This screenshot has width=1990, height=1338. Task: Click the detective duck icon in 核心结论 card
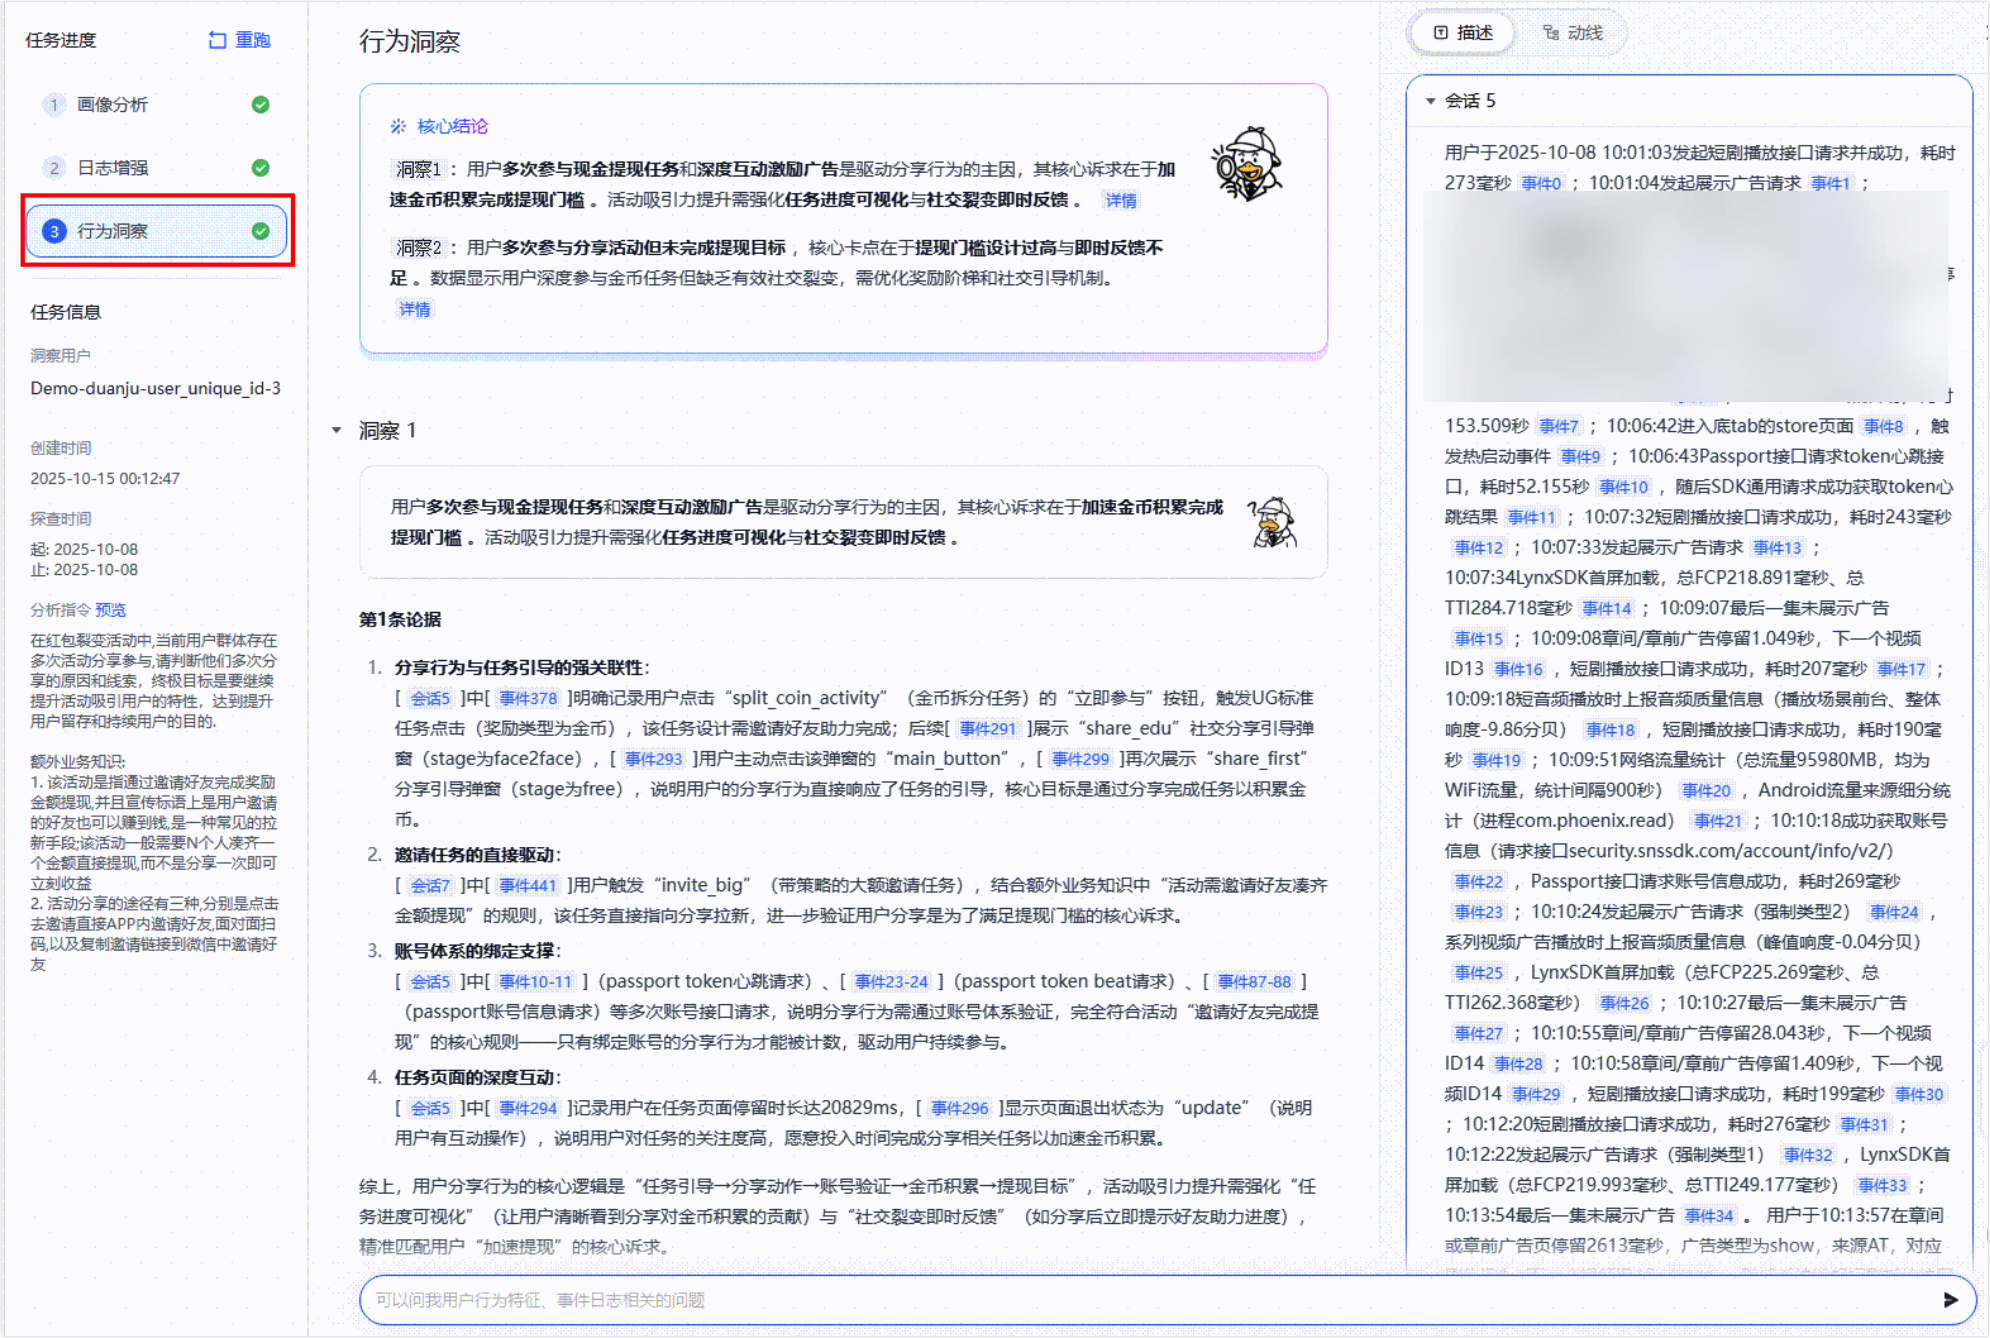click(1247, 164)
